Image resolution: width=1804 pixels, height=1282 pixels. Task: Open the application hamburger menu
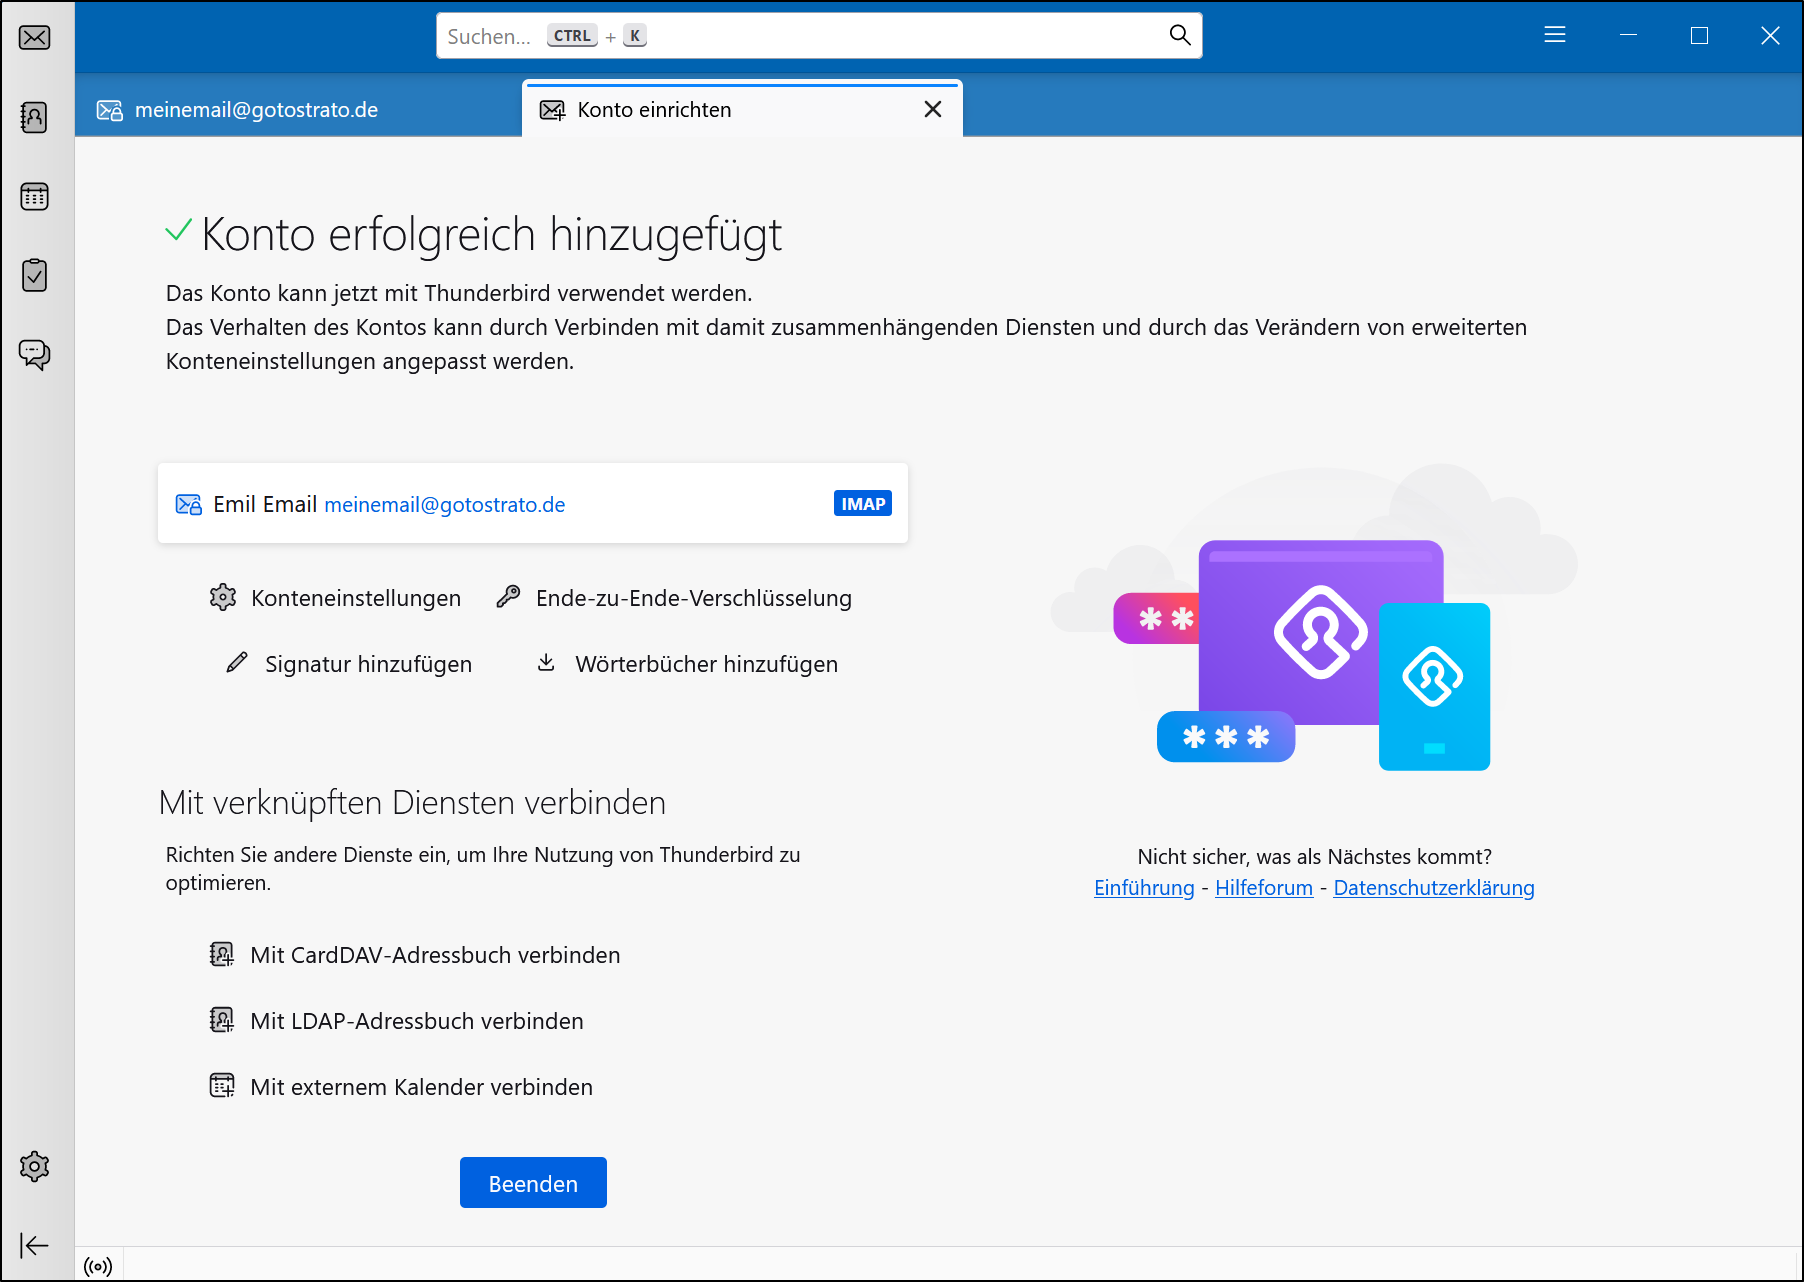(x=1555, y=35)
